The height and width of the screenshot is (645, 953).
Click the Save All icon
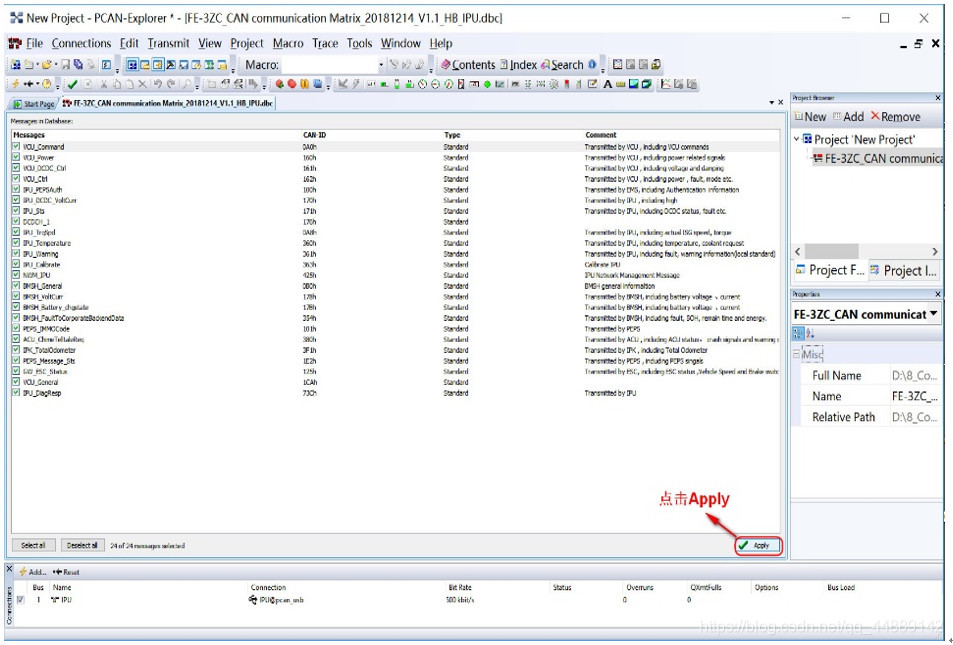78,64
